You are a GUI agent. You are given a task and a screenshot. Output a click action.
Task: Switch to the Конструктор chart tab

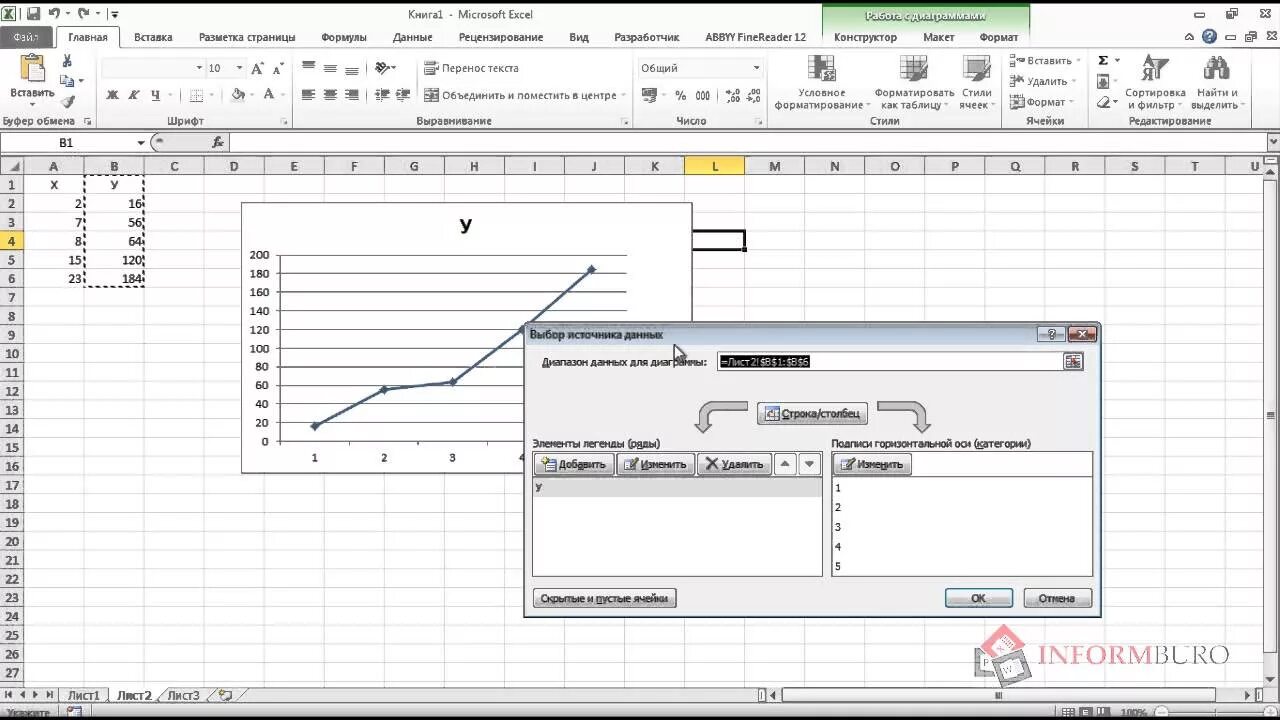pyautogui.click(x=865, y=37)
